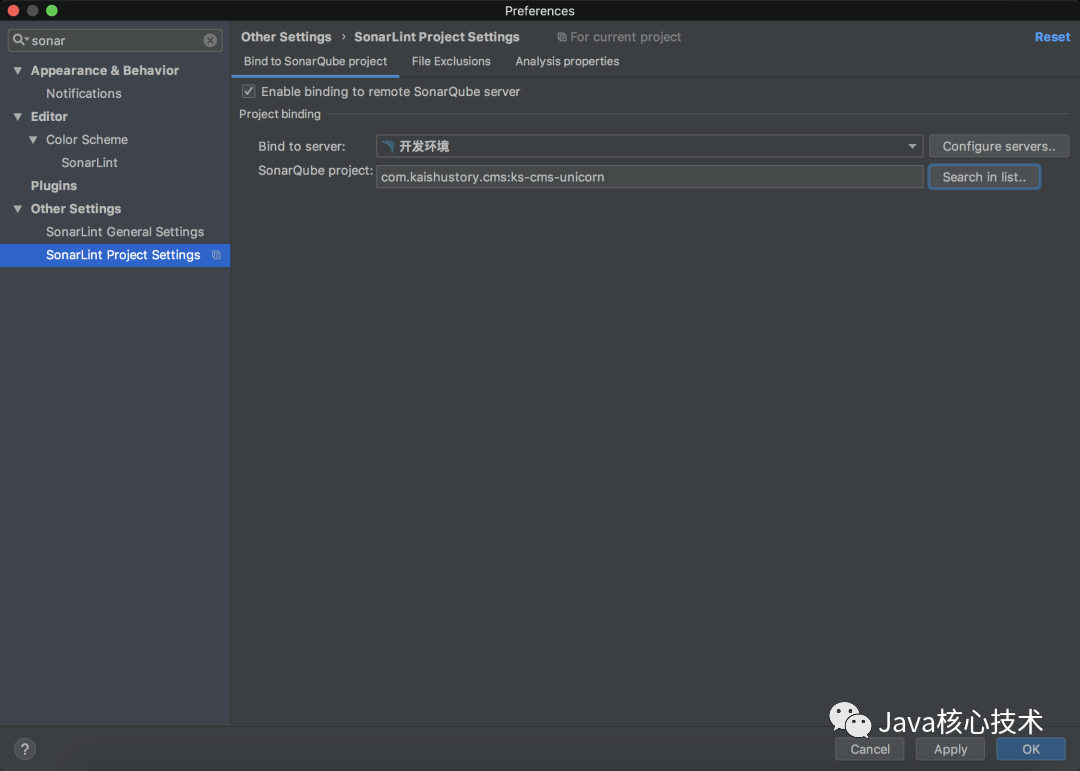Click Other Settings breadcrumb
The width and height of the screenshot is (1080, 771).
coord(286,37)
